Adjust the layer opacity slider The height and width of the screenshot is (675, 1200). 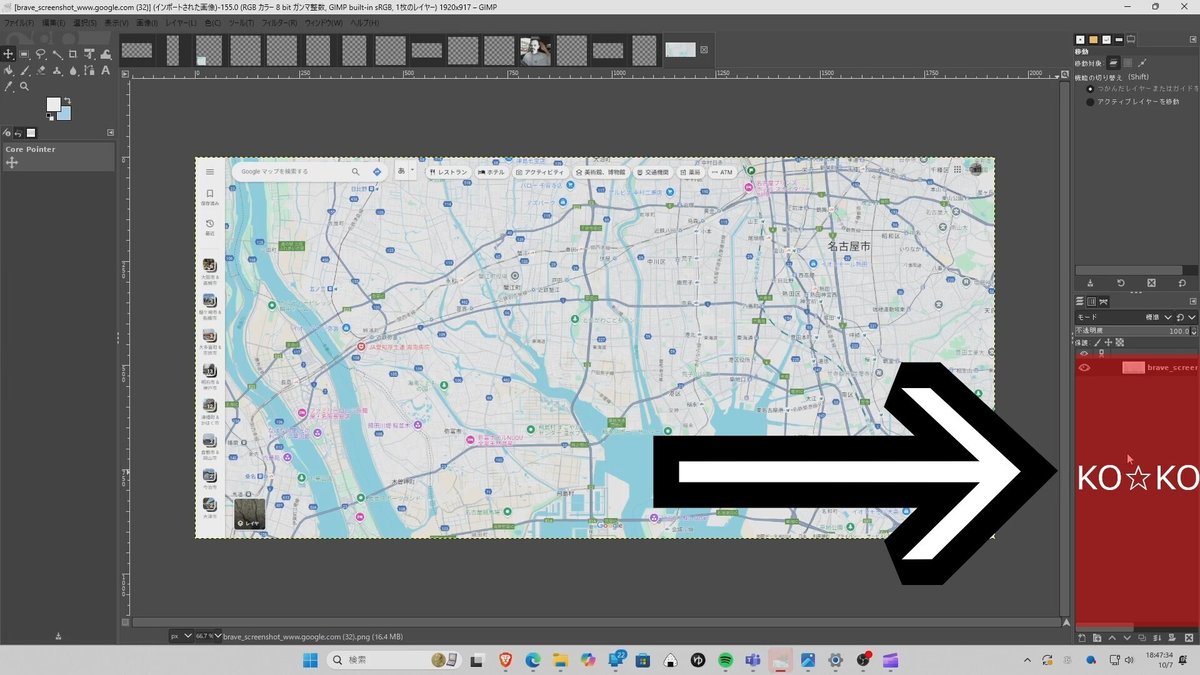coord(1130,331)
